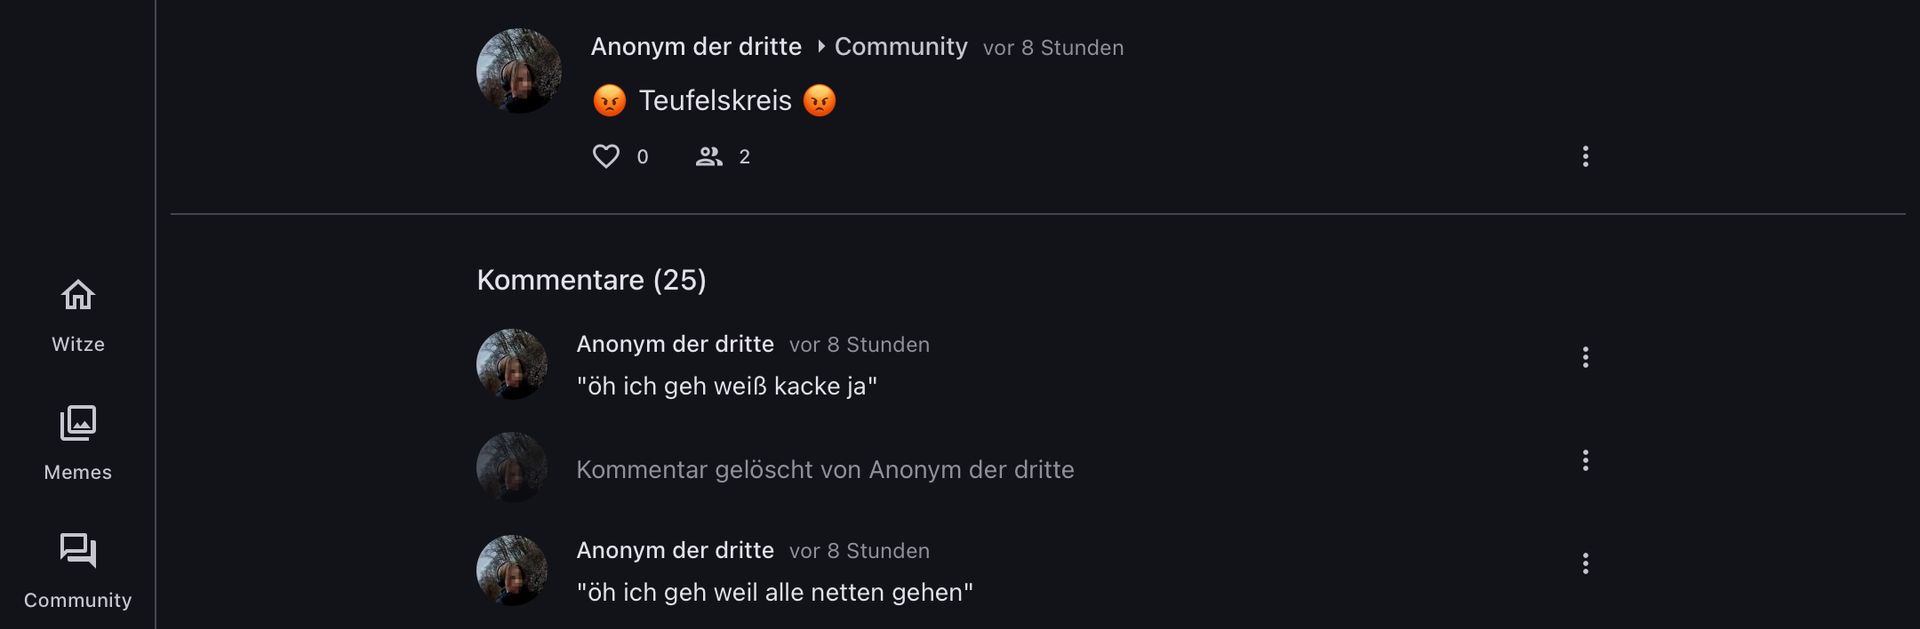The image size is (1920, 629).
Task: Open three-dot menu for the Teufelskreis post
Action: tap(1585, 156)
